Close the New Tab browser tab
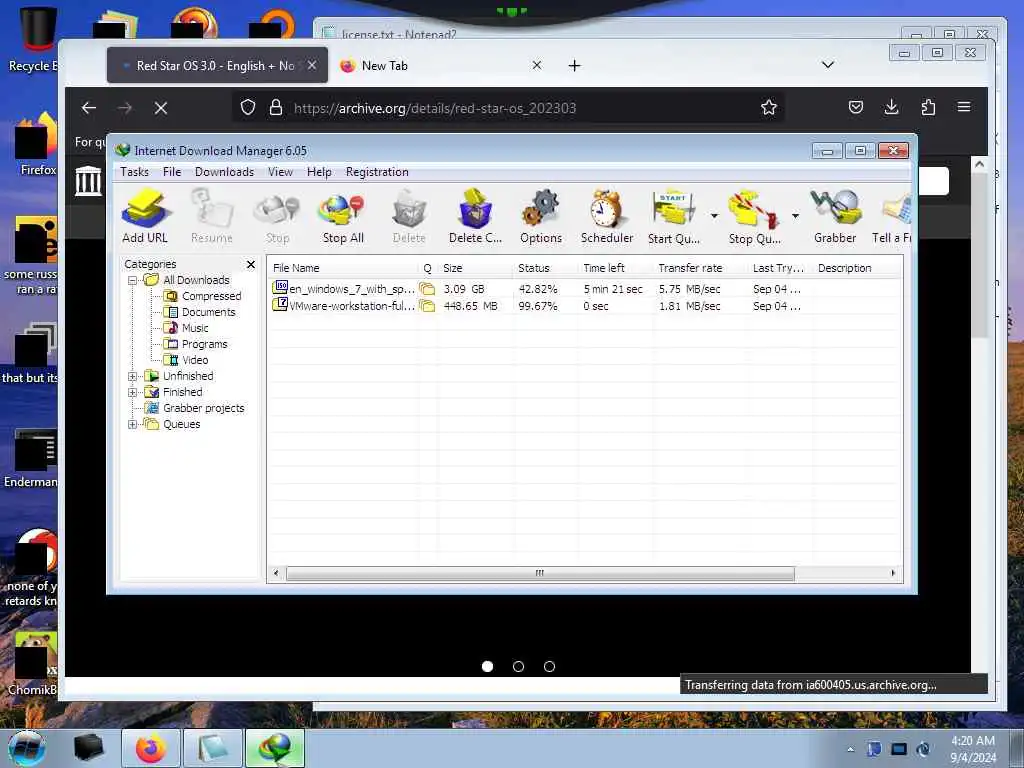This screenshot has height=768, width=1024. [x=536, y=65]
